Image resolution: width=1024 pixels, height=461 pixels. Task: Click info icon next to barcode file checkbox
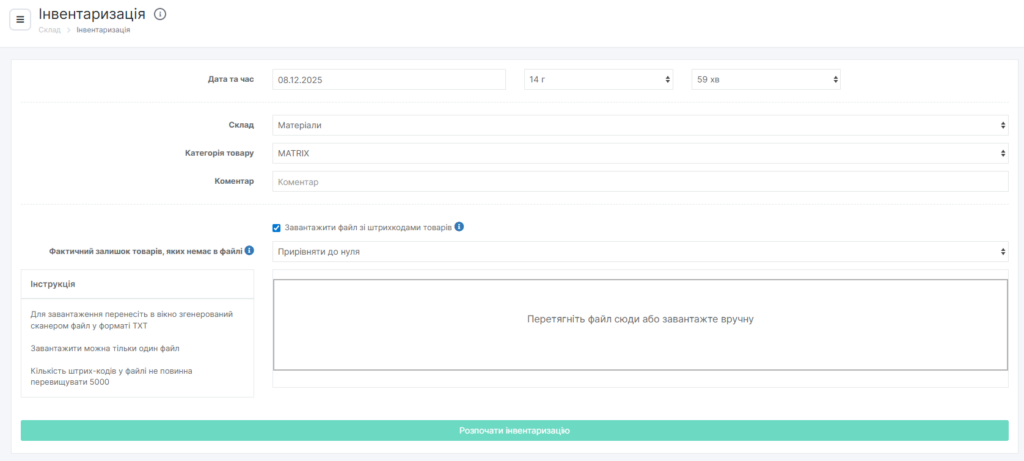click(459, 227)
